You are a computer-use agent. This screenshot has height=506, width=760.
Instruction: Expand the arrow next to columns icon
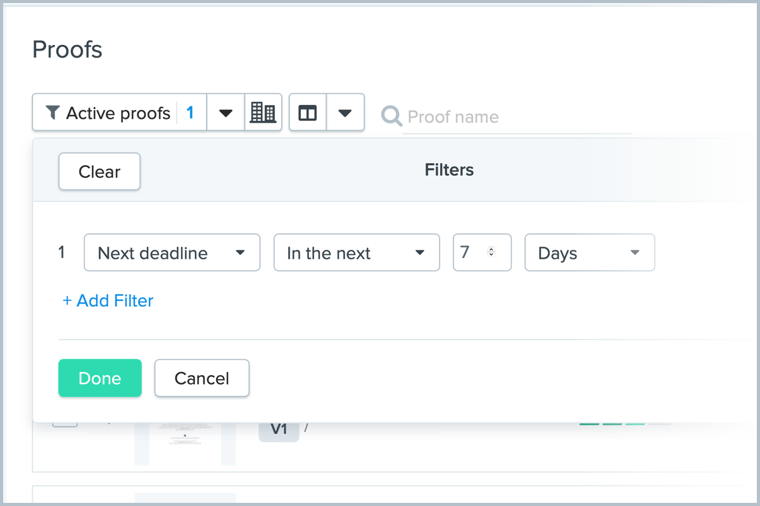pyautogui.click(x=345, y=113)
